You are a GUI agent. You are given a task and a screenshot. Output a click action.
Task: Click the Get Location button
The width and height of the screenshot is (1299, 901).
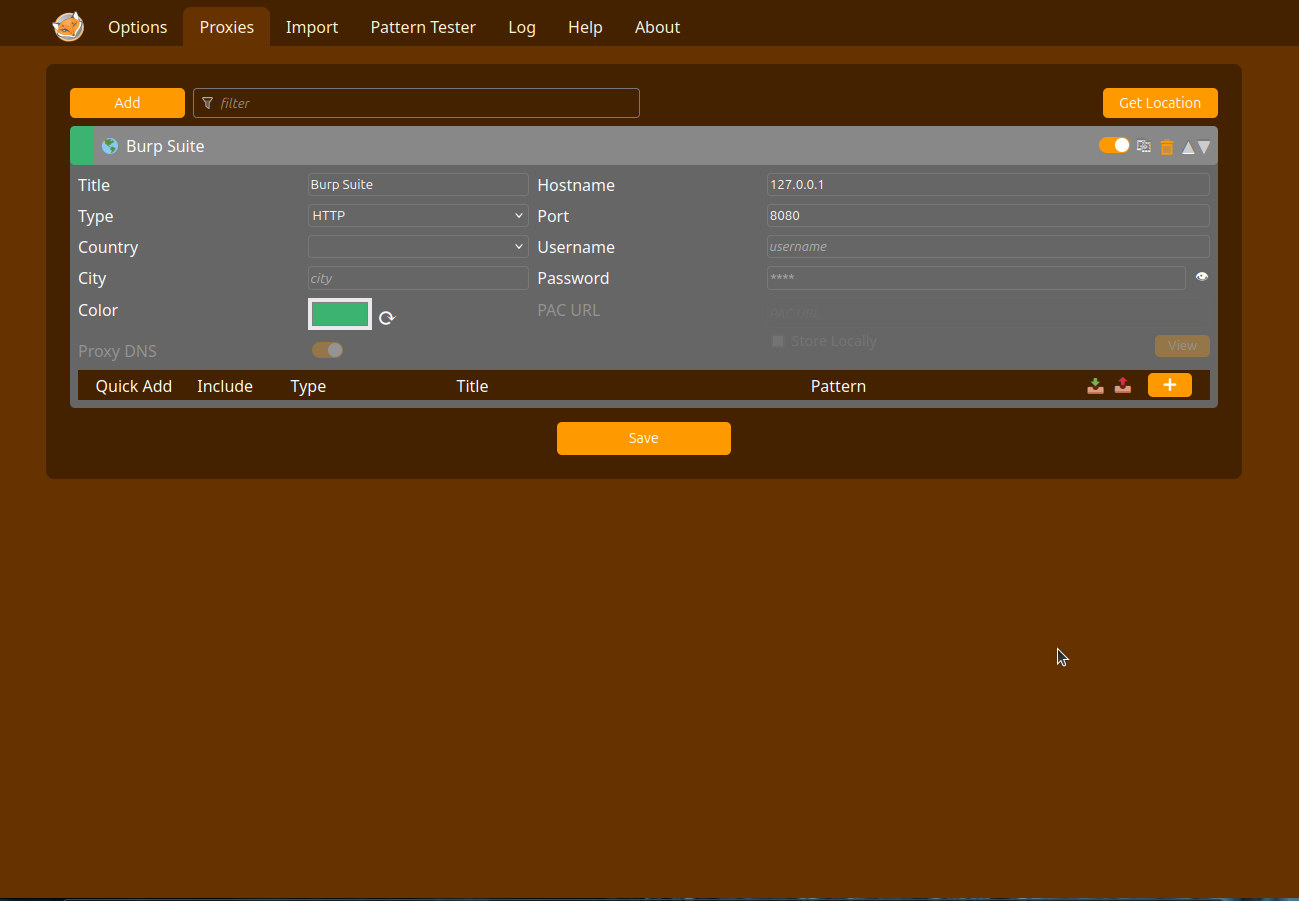click(1160, 103)
